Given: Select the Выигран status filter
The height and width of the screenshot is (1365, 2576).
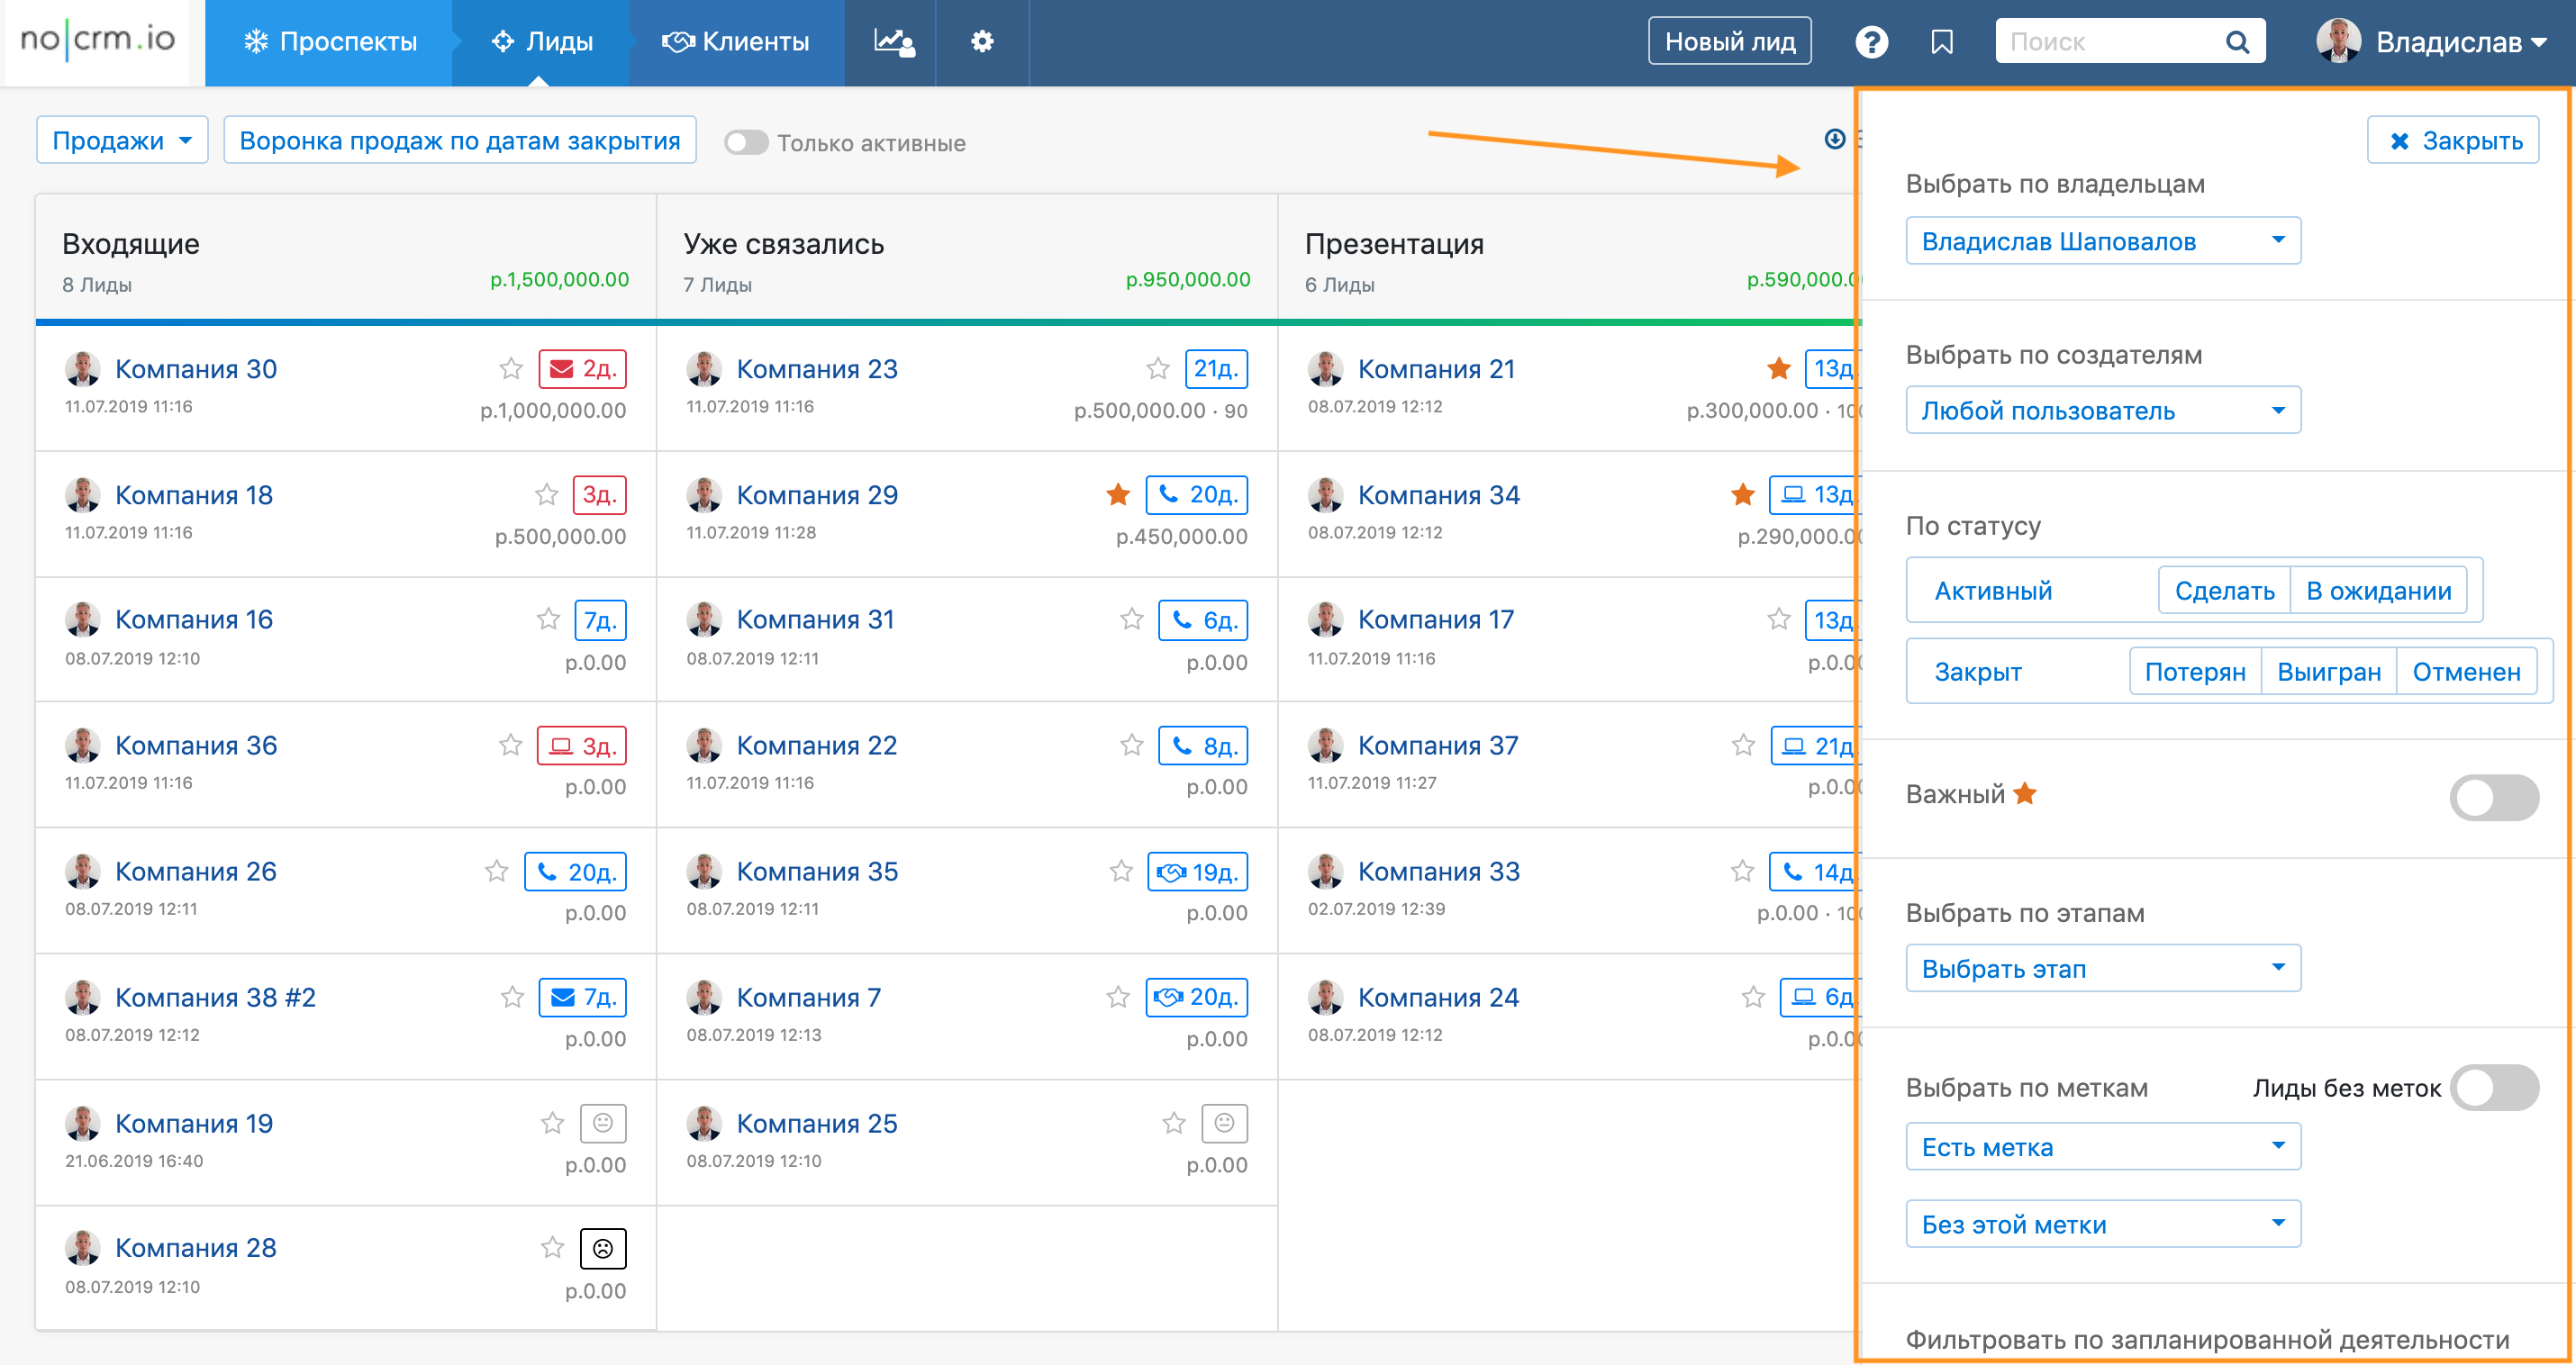Looking at the screenshot, I should (2328, 672).
